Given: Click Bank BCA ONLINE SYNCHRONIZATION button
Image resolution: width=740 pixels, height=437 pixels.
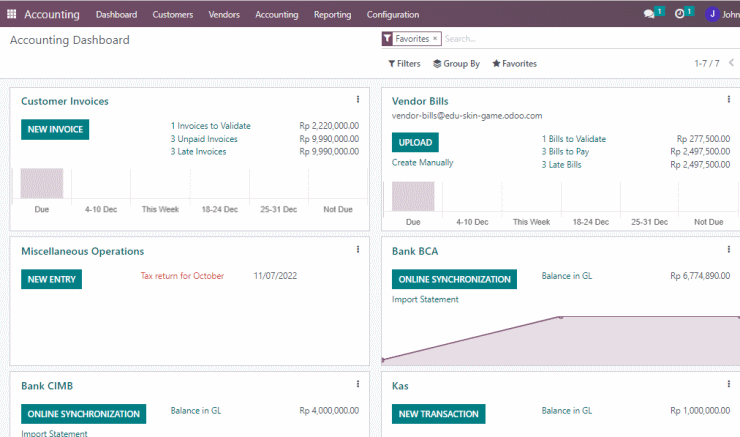Looking at the screenshot, I should pyautogui.click(x=454, y=279).
